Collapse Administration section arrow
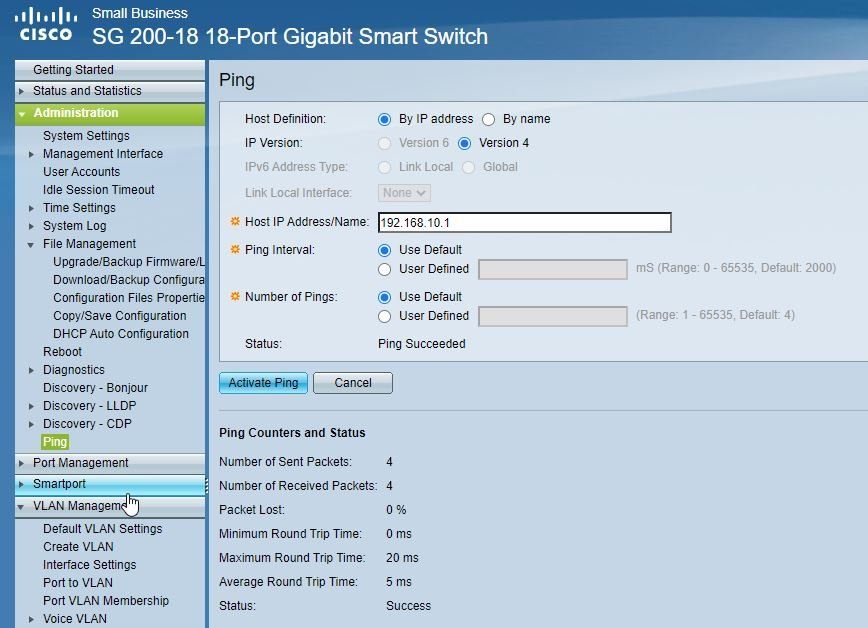 22,114
